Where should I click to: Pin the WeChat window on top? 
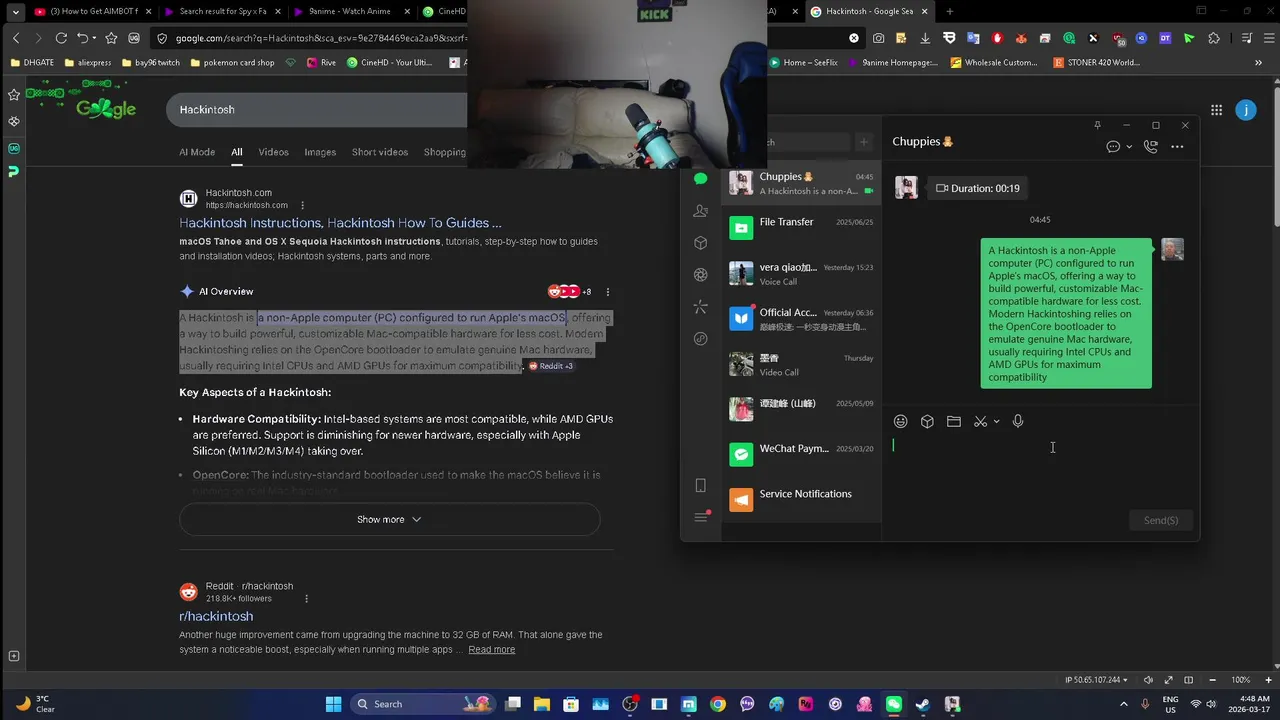(x=1097, y=125)
